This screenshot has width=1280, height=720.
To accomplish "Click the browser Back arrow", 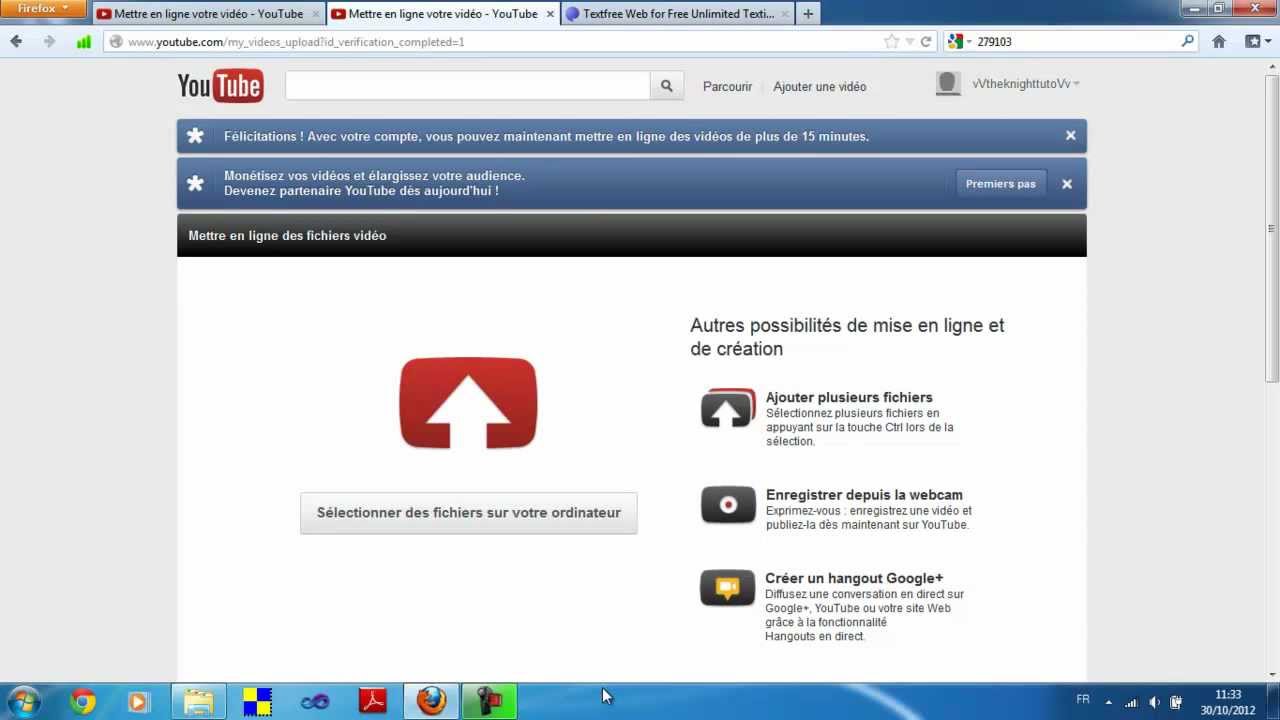I will coord(16,41).
